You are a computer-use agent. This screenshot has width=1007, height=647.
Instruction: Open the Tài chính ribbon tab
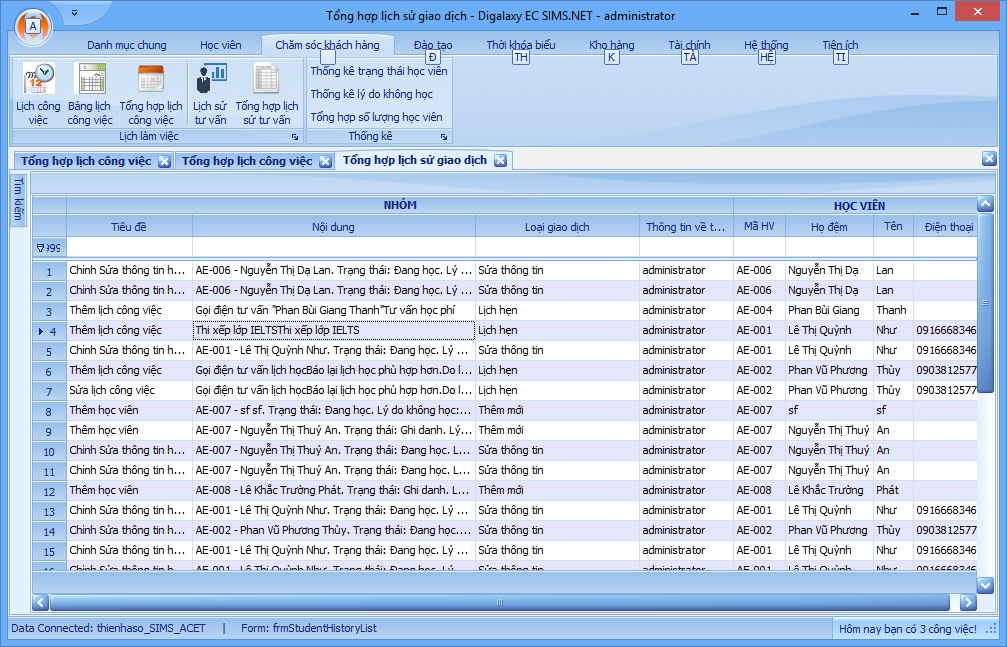pyautogui.click(x=689, y=45)
